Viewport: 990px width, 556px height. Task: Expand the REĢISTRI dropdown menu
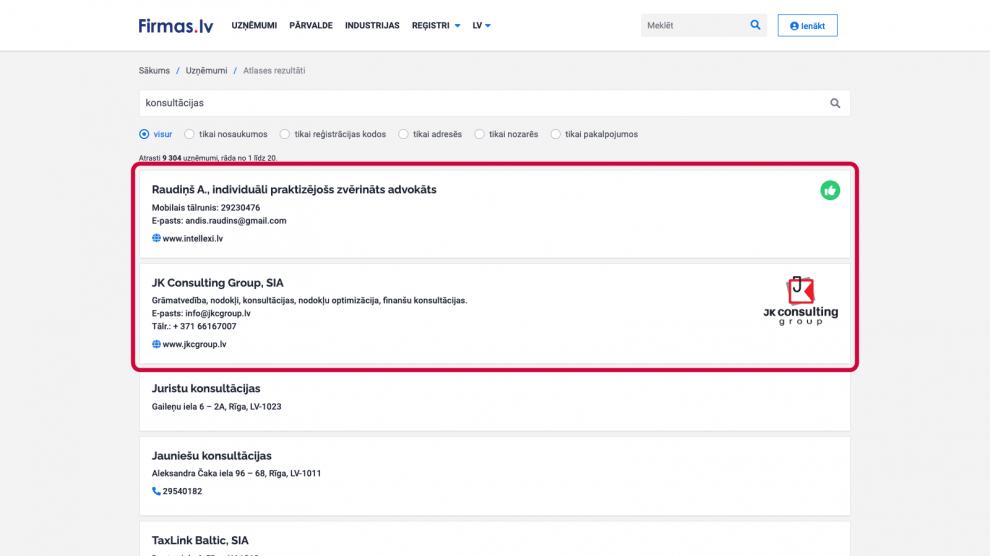[435, 25]
